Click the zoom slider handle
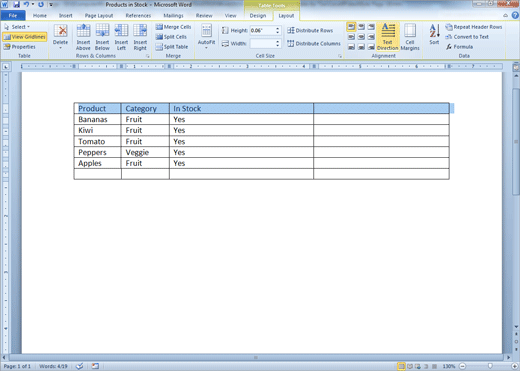Viewport: 520px width, 371px height. pyautogui.click(x=490, y=366)
